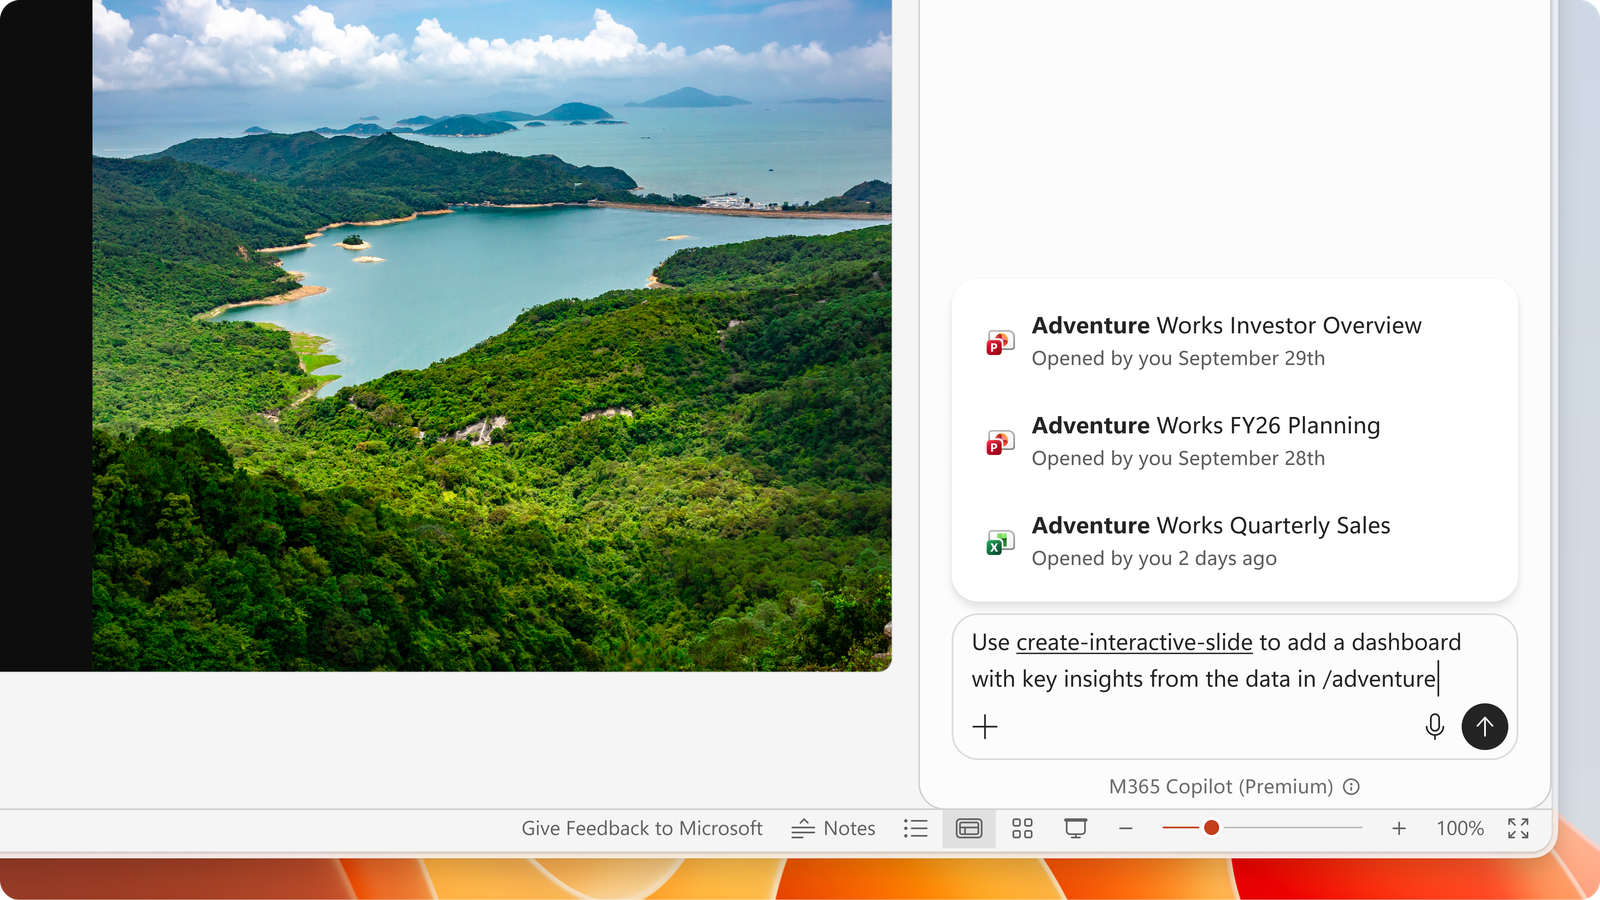Click the "Opened by you September 29th" text
The image size is (1600, 900).
coord(1178,358)
